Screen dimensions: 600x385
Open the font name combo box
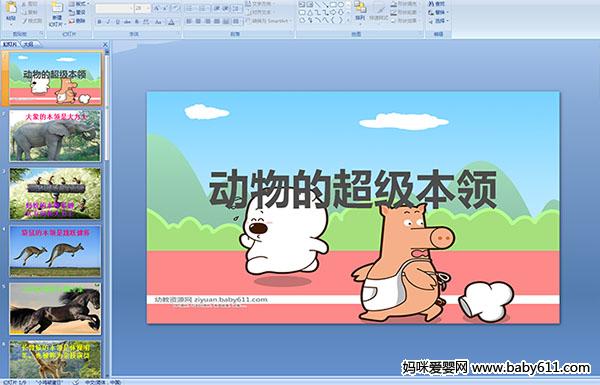point(114,8)
